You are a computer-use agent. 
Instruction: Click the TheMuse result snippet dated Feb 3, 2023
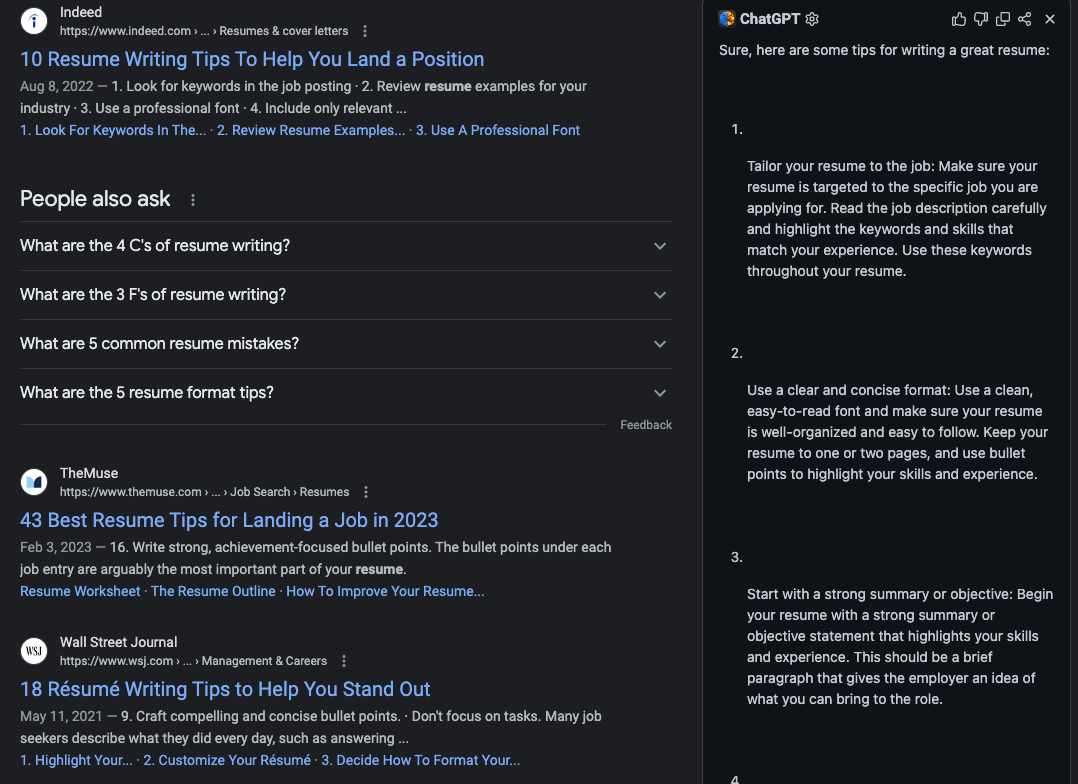click(316, 558)
